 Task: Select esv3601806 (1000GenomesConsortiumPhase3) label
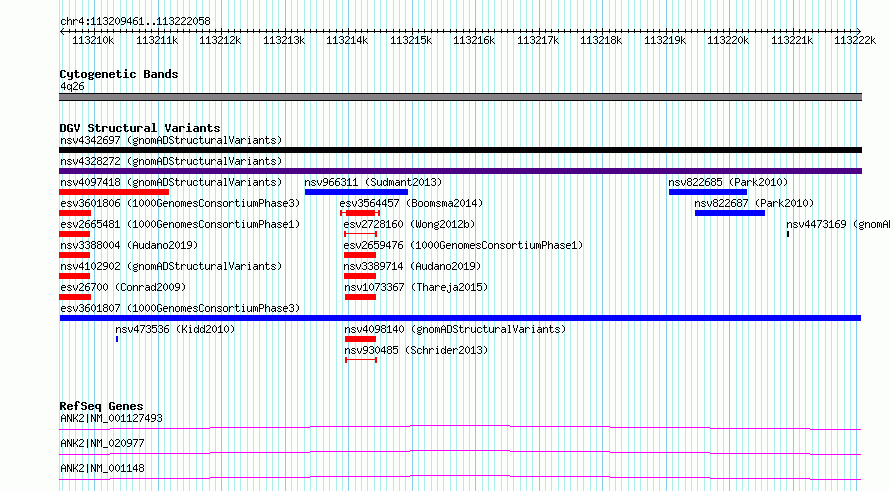[180, 203]
